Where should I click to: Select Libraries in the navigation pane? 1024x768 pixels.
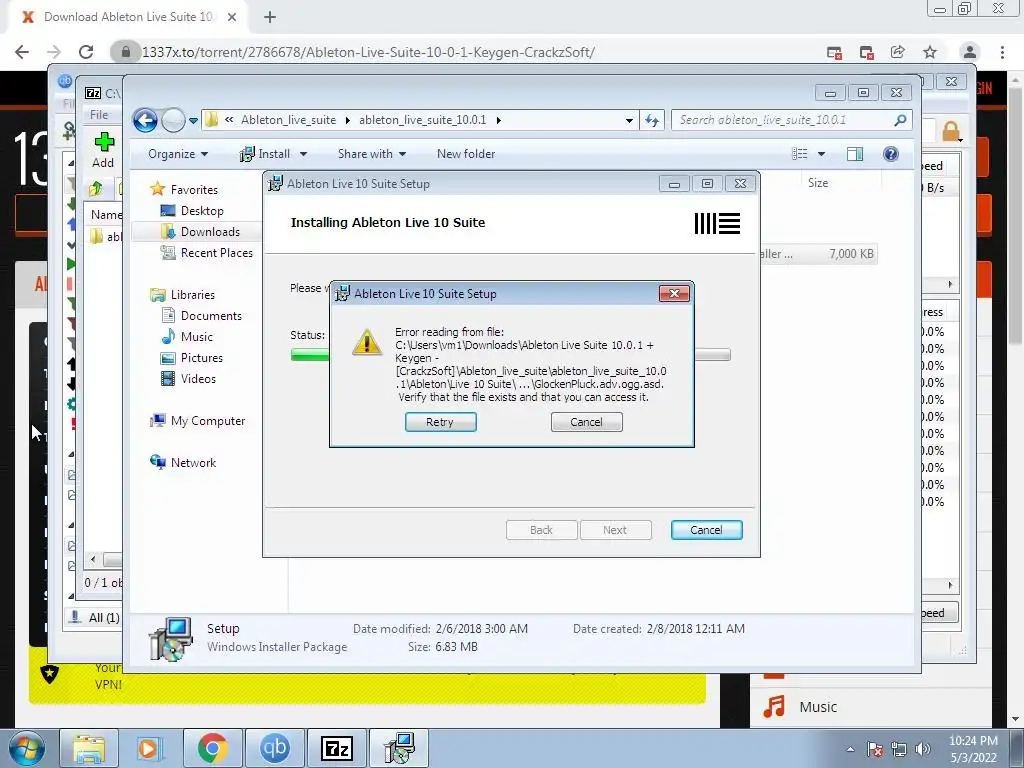pos(182,295)
